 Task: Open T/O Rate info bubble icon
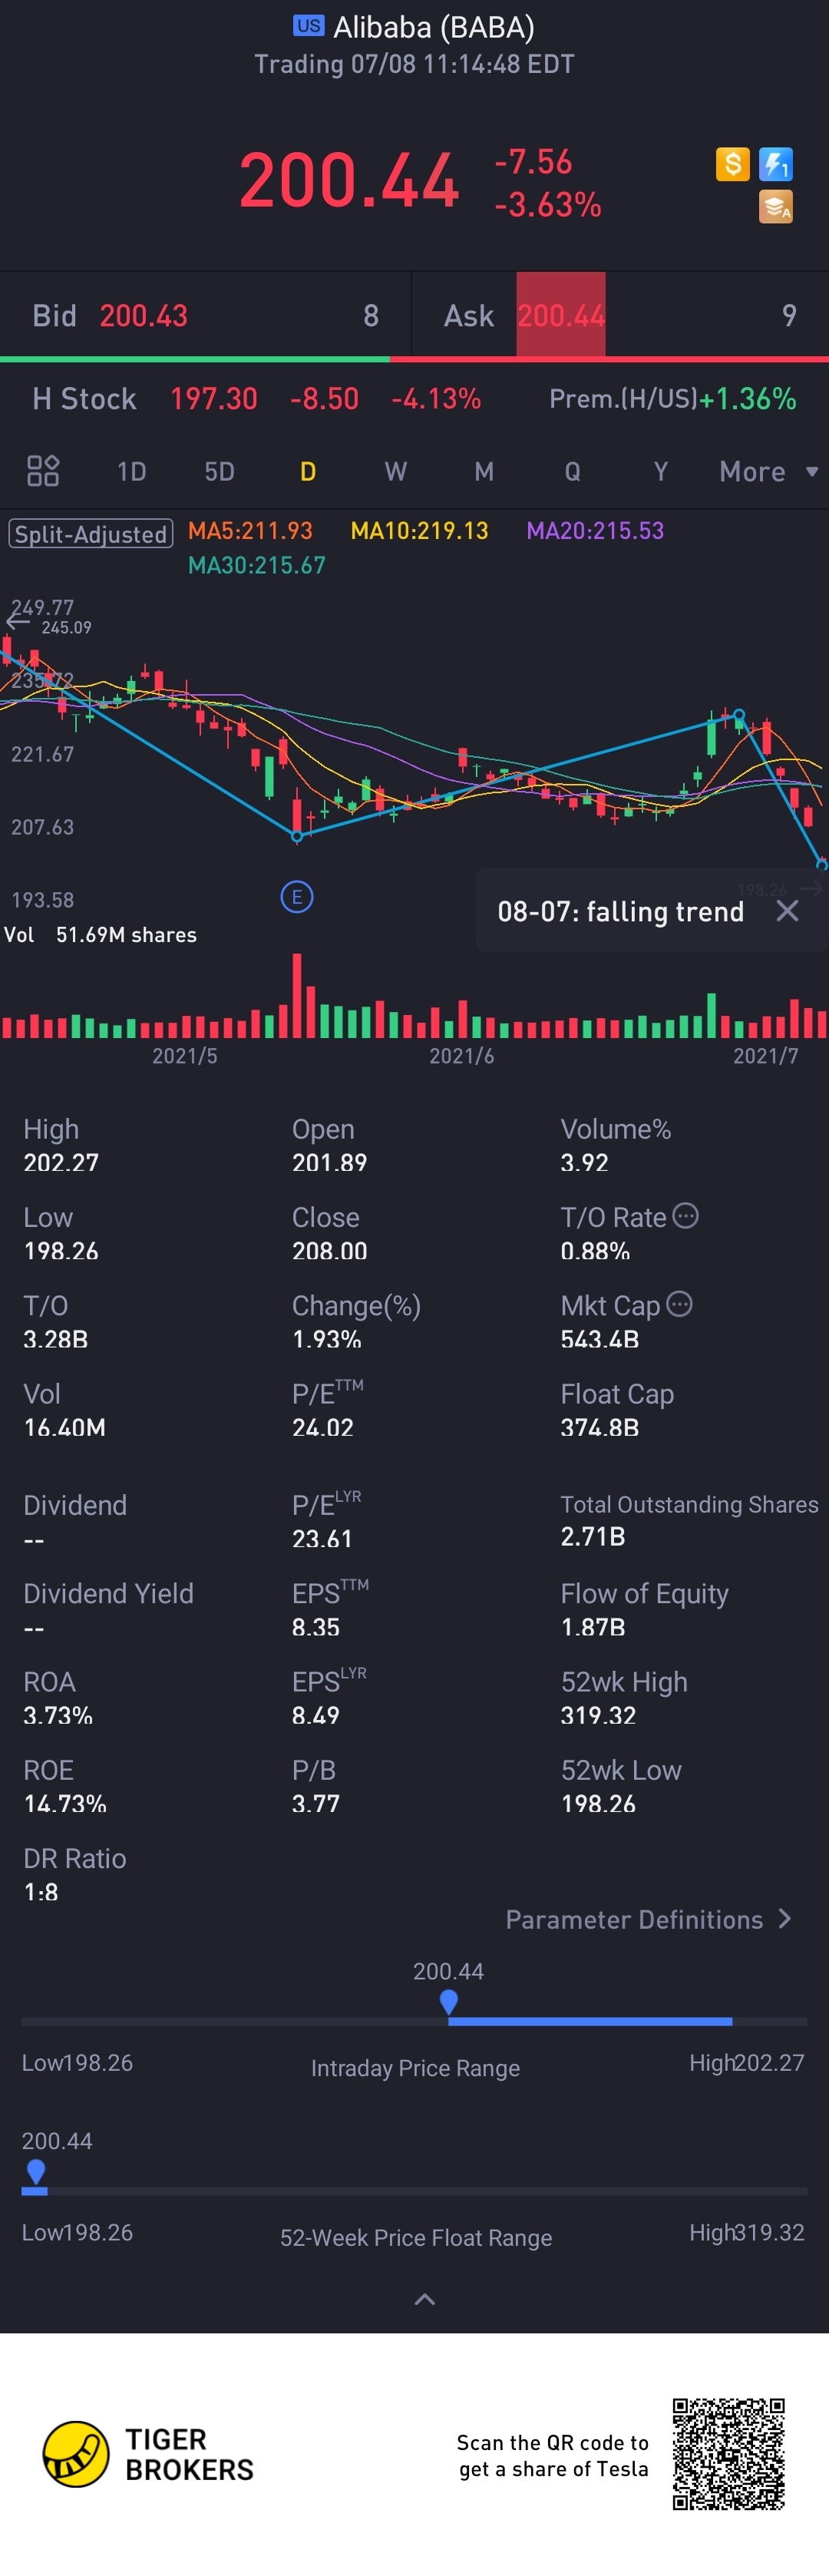pos(686,1216)
